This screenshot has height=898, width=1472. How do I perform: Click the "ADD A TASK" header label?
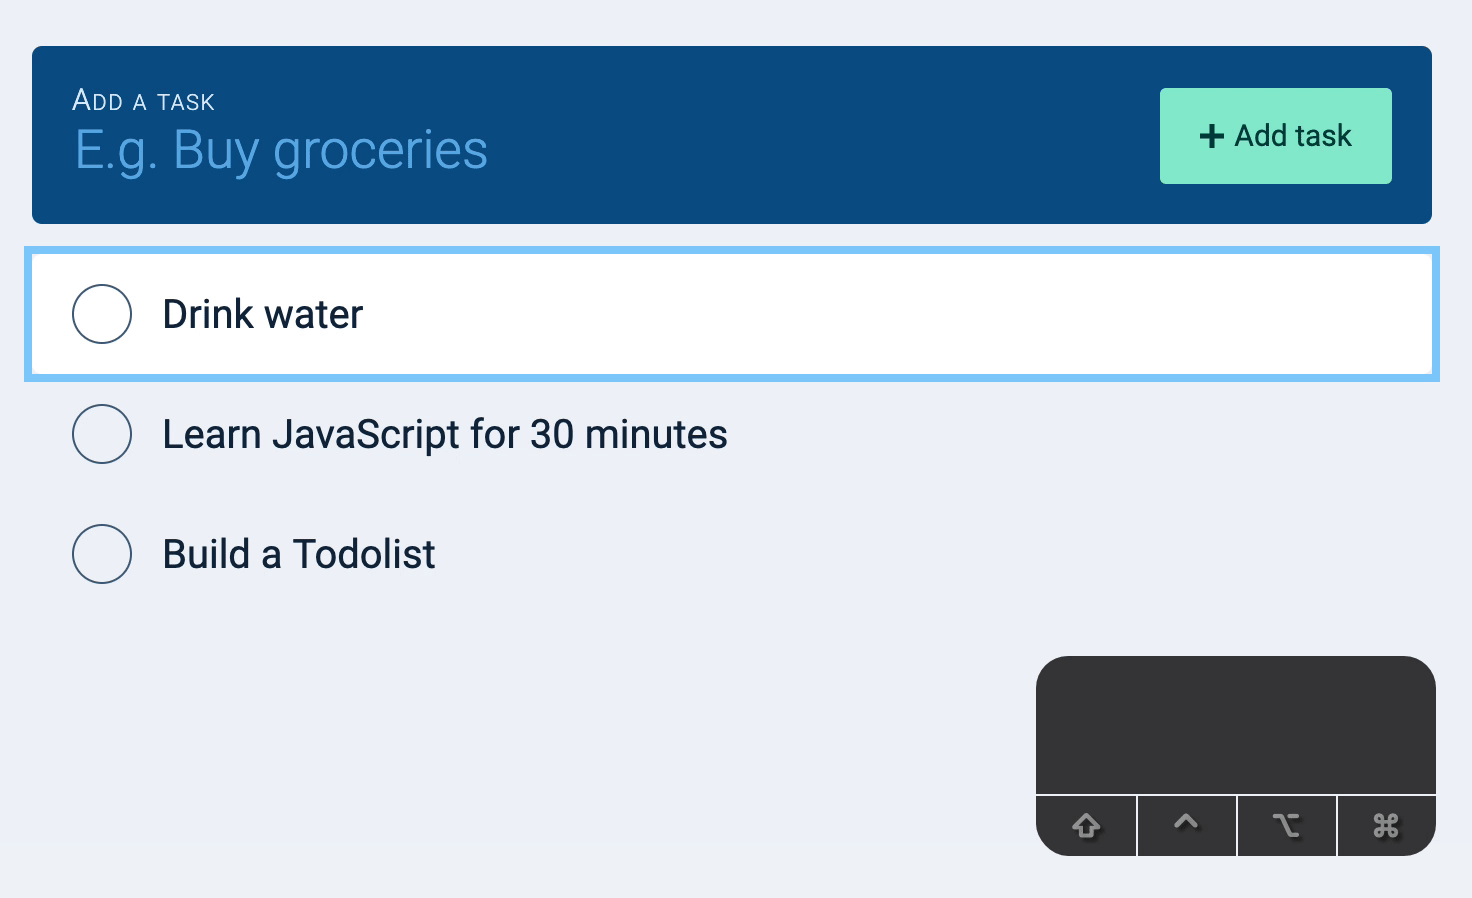(x=142, y=100)
